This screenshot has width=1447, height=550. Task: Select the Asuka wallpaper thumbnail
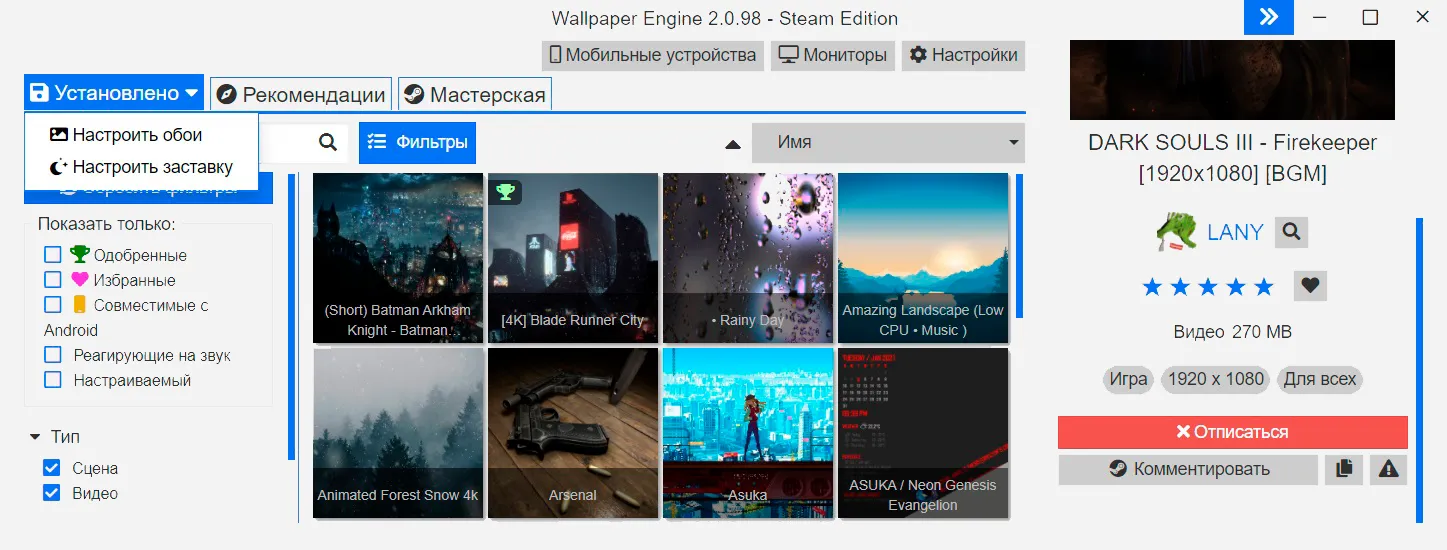pyautogui.click(x=748, y=433)
